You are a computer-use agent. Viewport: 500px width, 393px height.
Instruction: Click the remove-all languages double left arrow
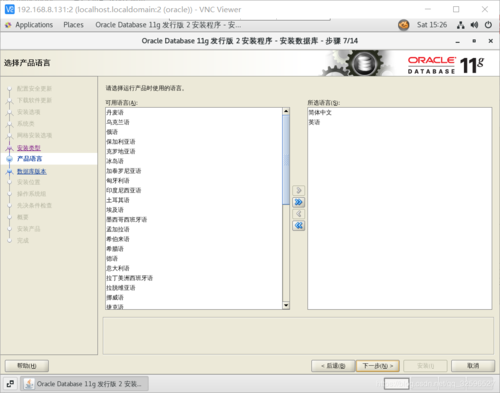[299, 226]
